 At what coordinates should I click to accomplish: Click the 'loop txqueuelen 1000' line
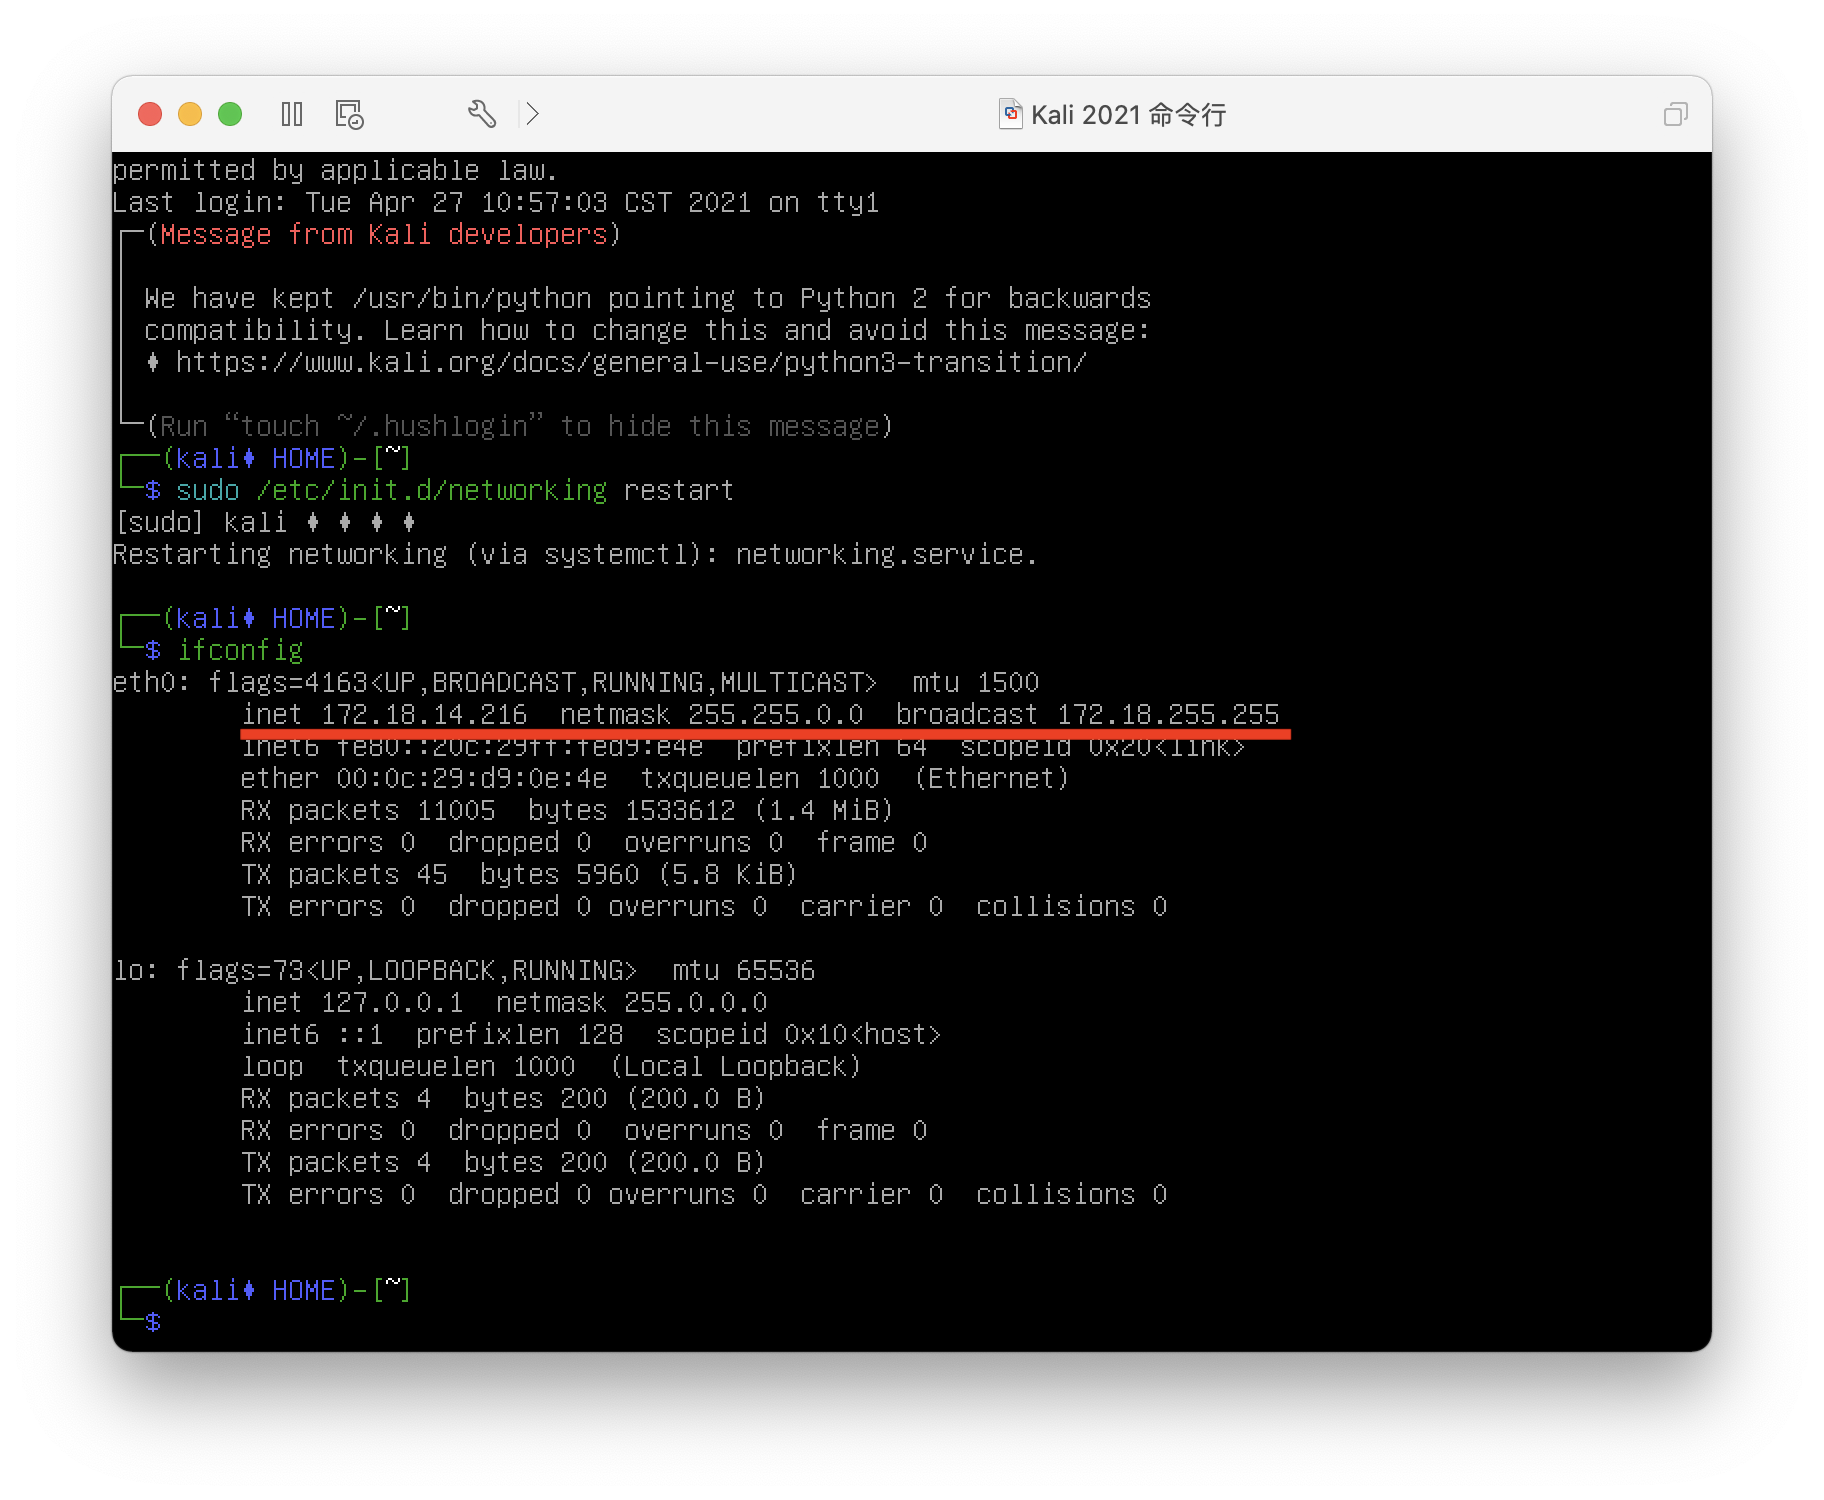tap(551, 1066)
